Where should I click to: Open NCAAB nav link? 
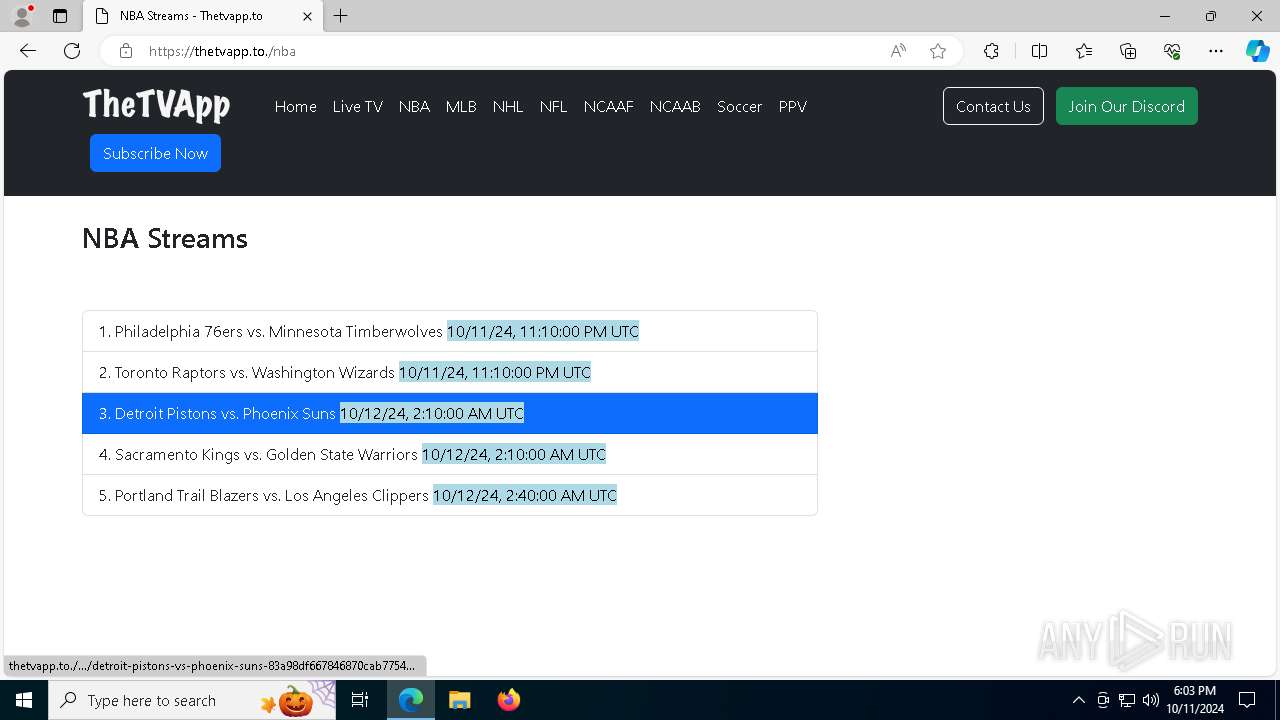pos(675,106)
